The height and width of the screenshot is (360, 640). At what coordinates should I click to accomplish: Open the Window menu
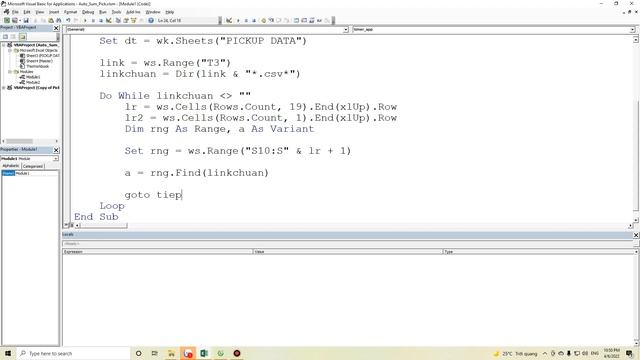[153, 12]
